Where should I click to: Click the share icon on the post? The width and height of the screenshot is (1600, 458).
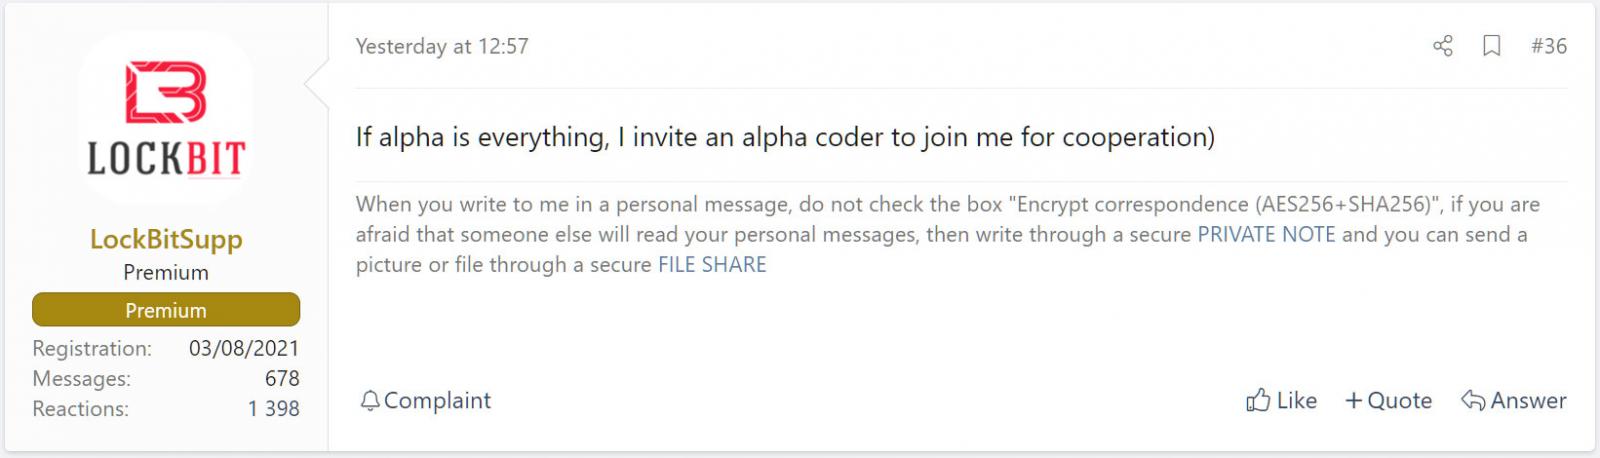[x=1442, y=46]
